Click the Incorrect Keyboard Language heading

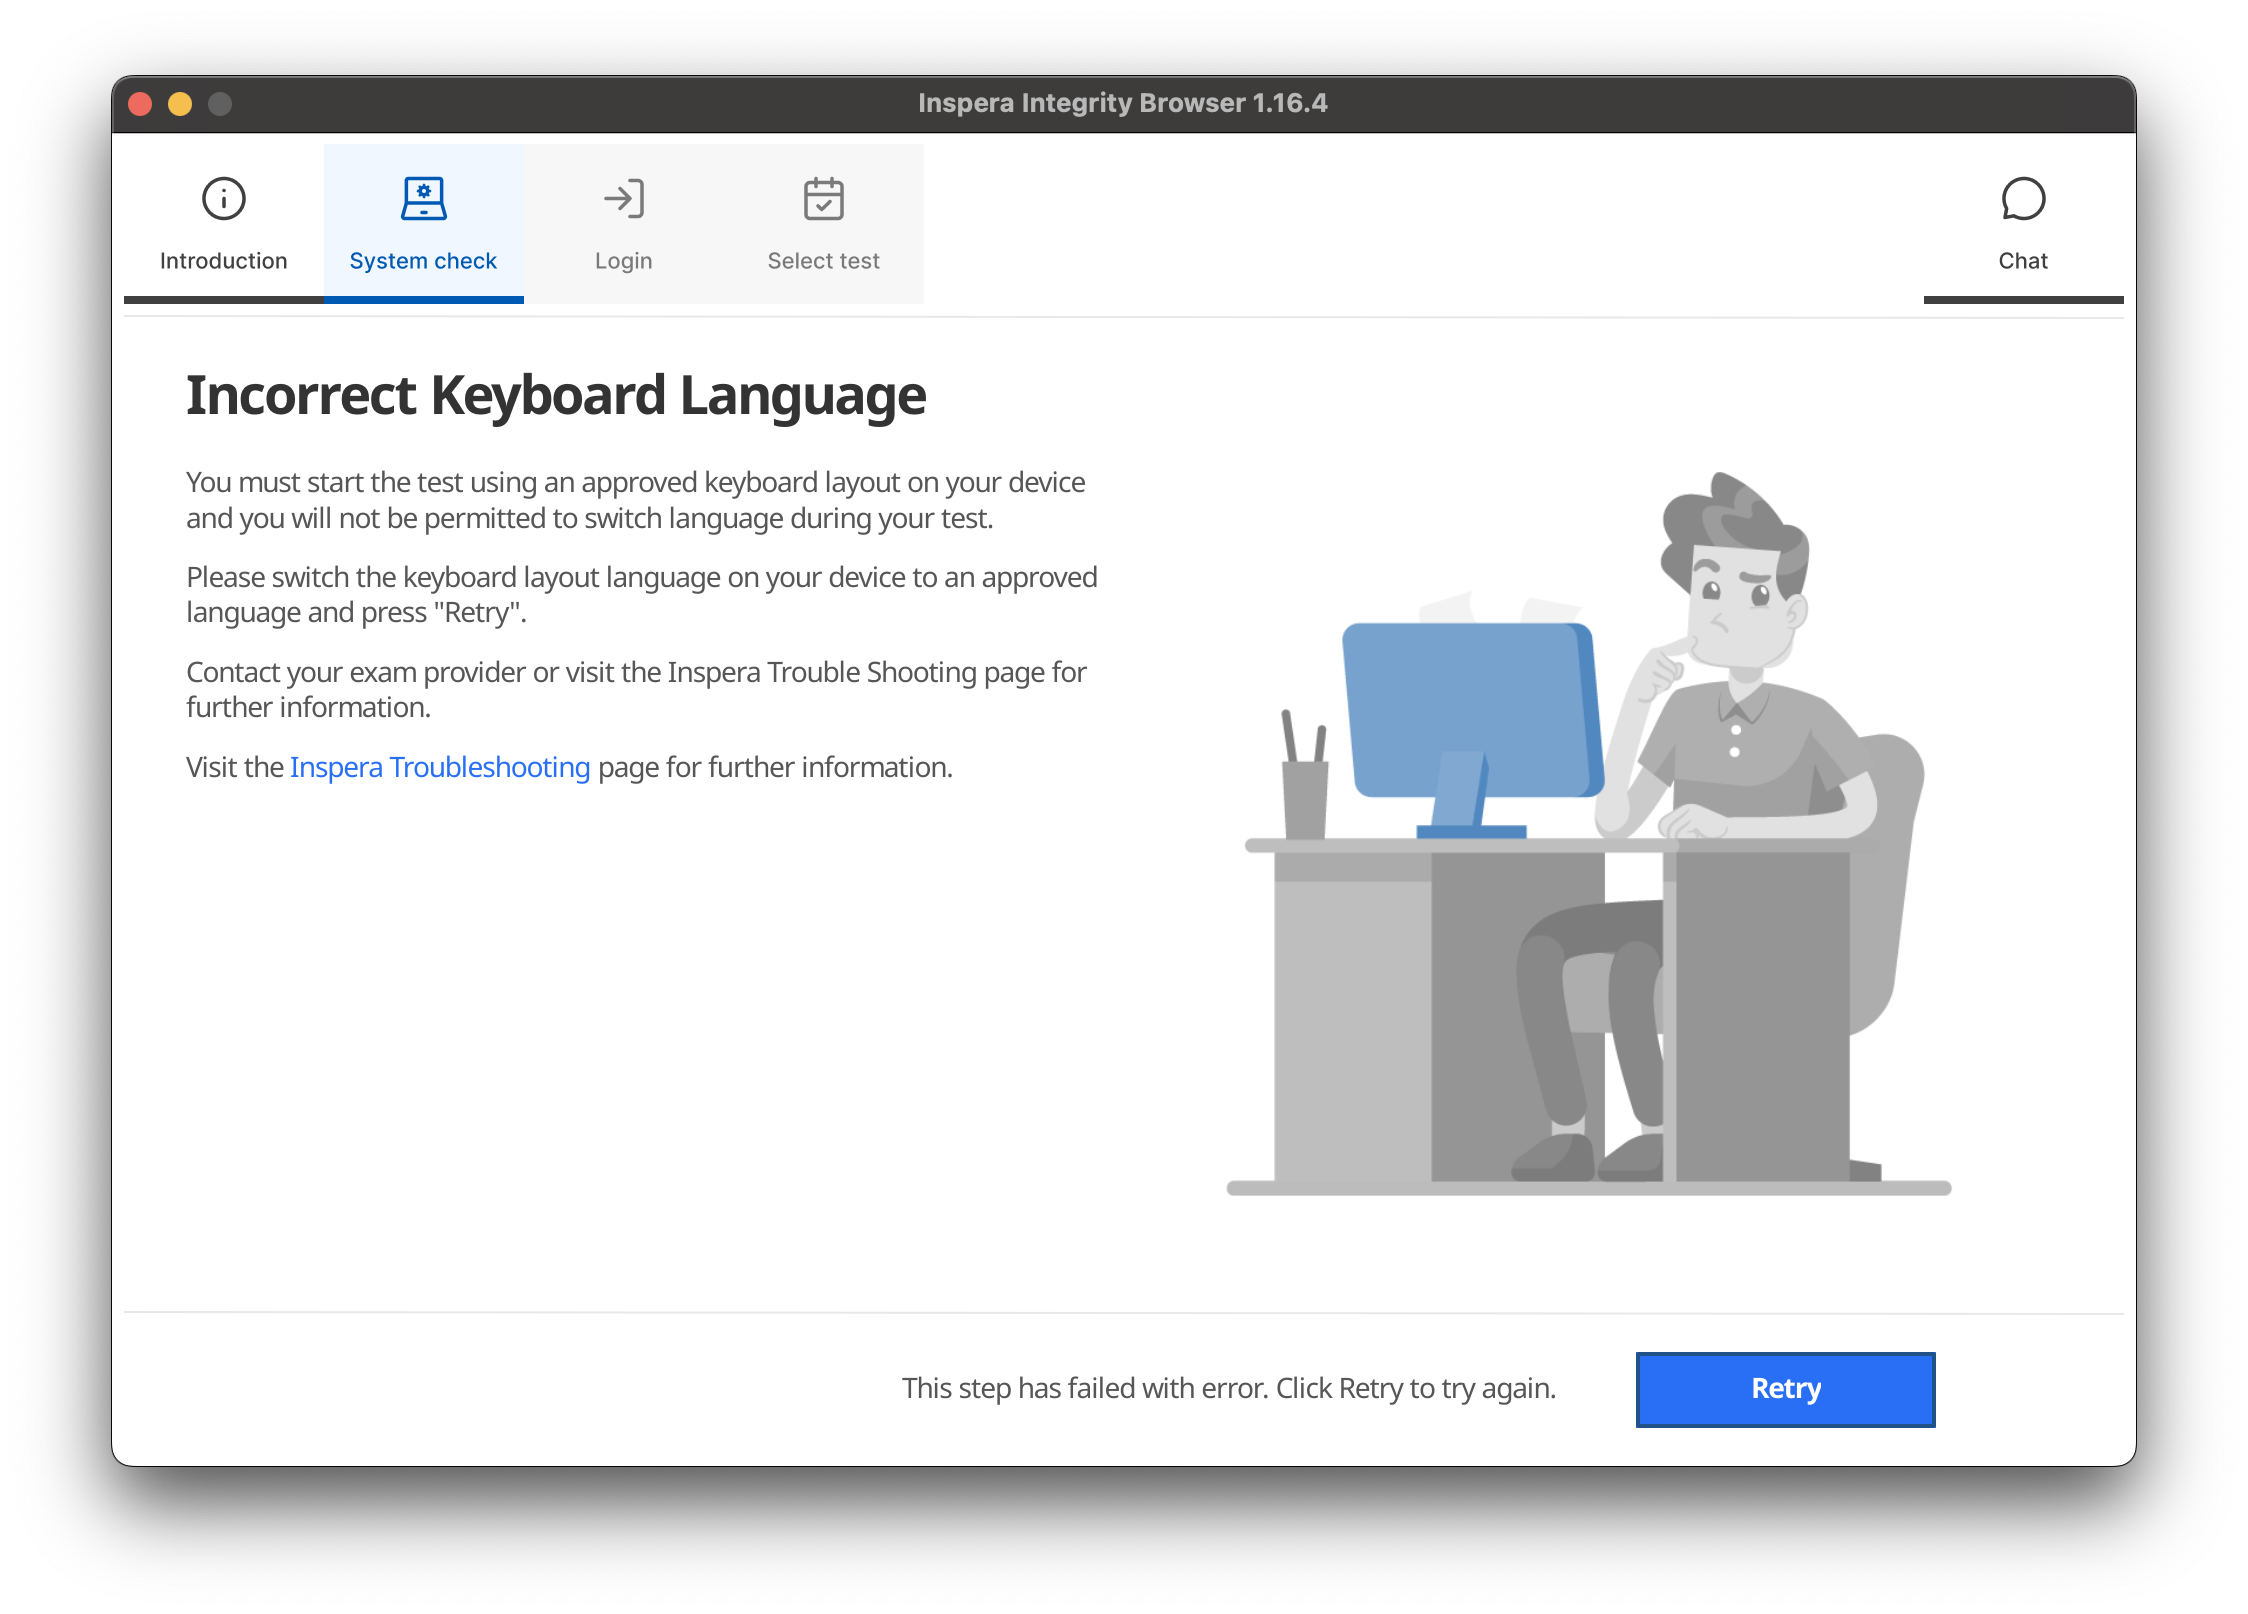pyautogui.click(x=556, y=395)
